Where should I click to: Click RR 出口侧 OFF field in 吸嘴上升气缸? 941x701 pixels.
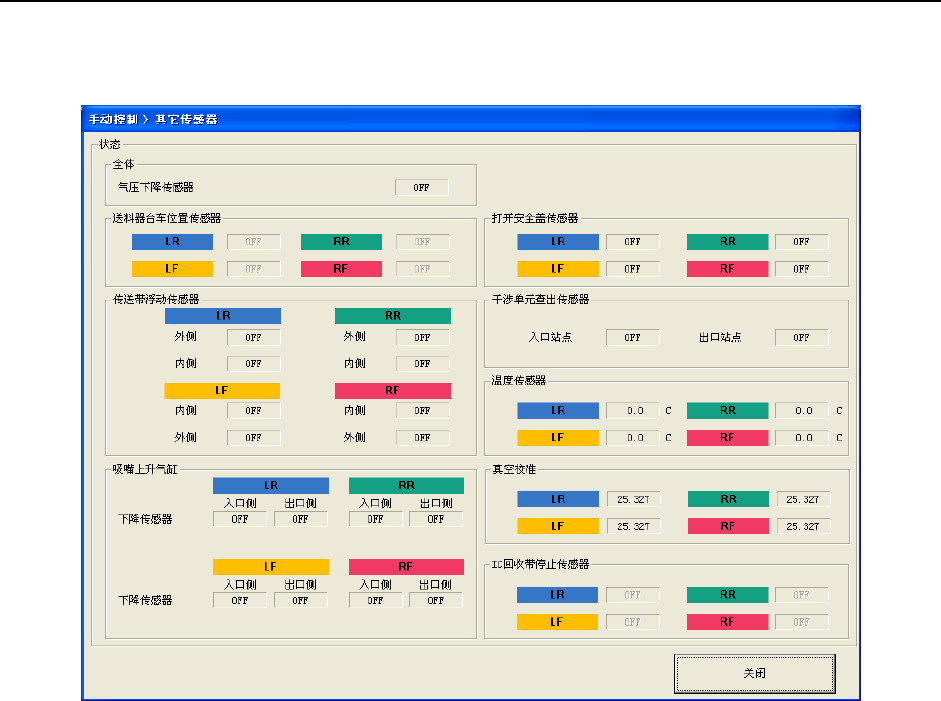(436, 519)
